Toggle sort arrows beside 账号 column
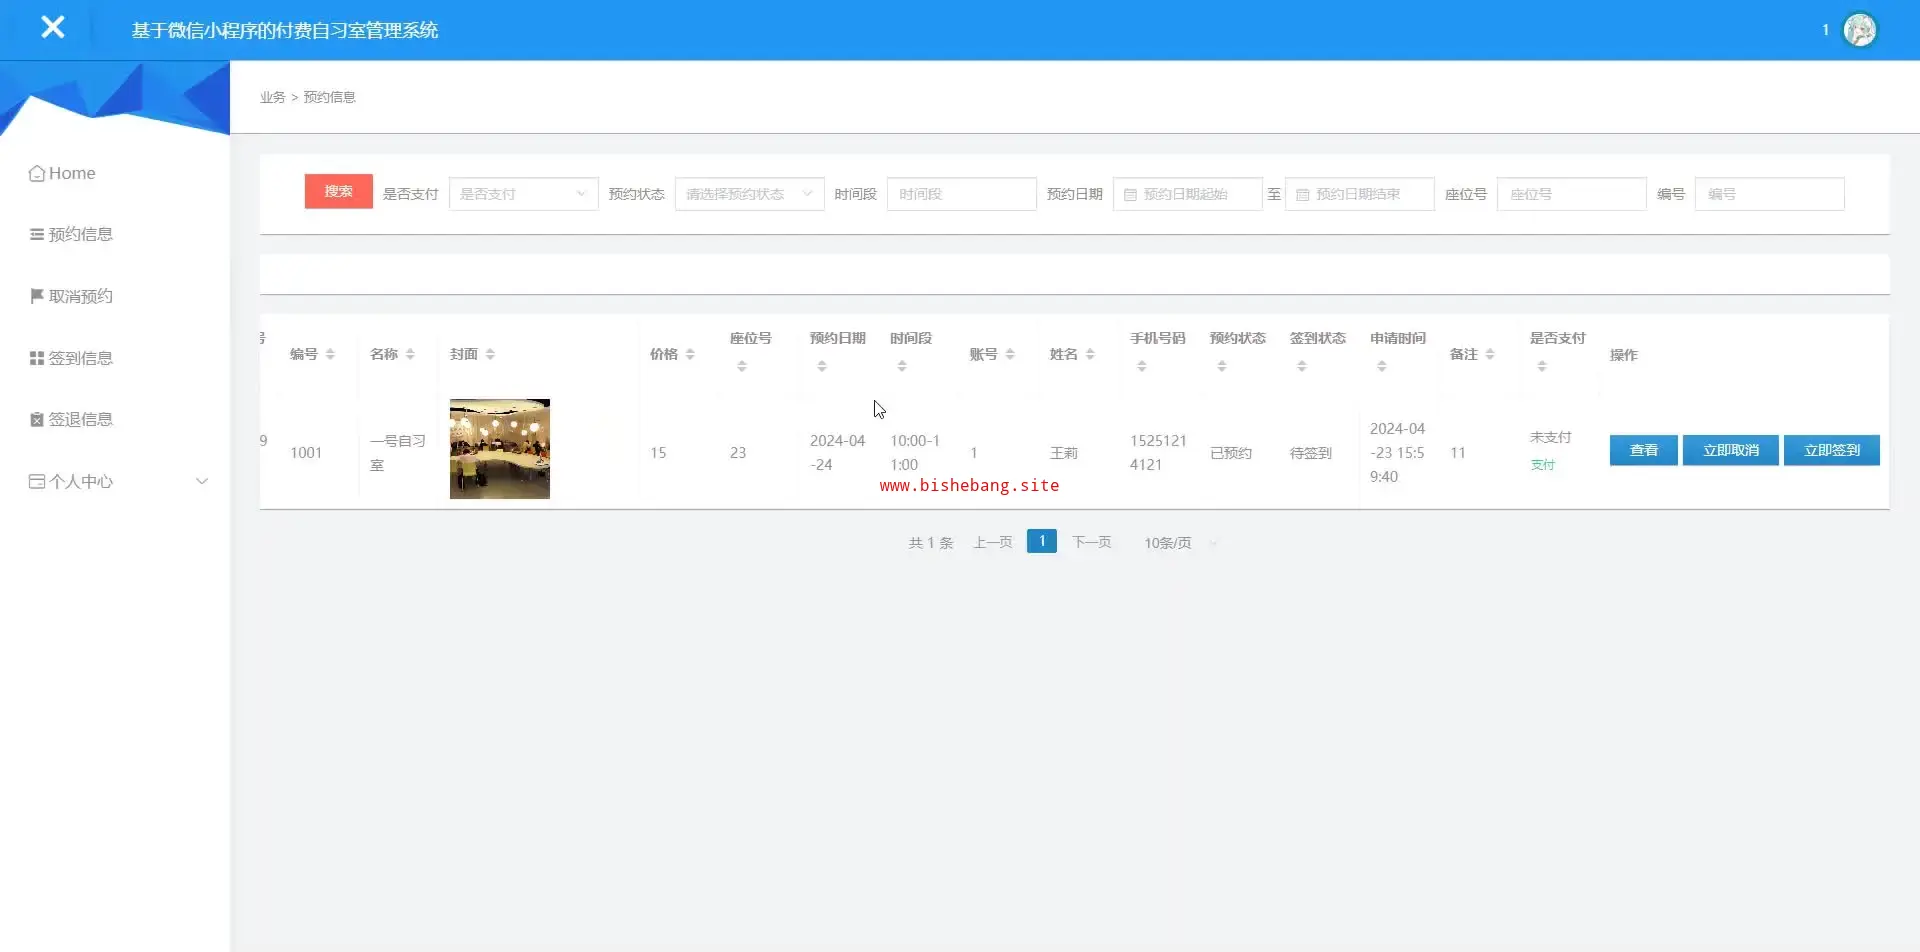 (x=1010, y=355)
